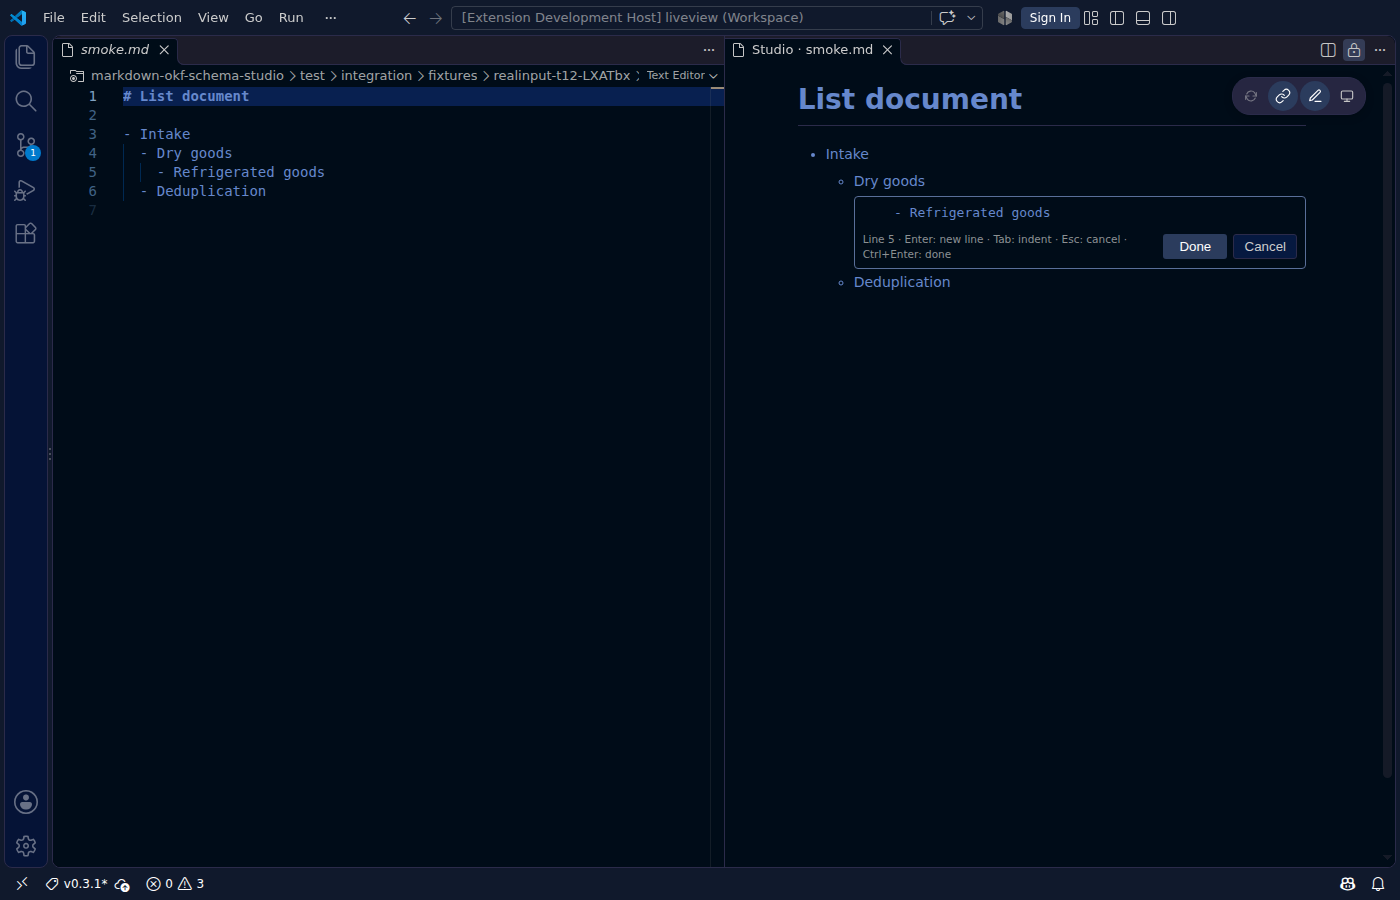The image size is (1400, 900).
Task: Open the v0.3.1* branch picker in status bar
Action: click(x=77, y=884)
